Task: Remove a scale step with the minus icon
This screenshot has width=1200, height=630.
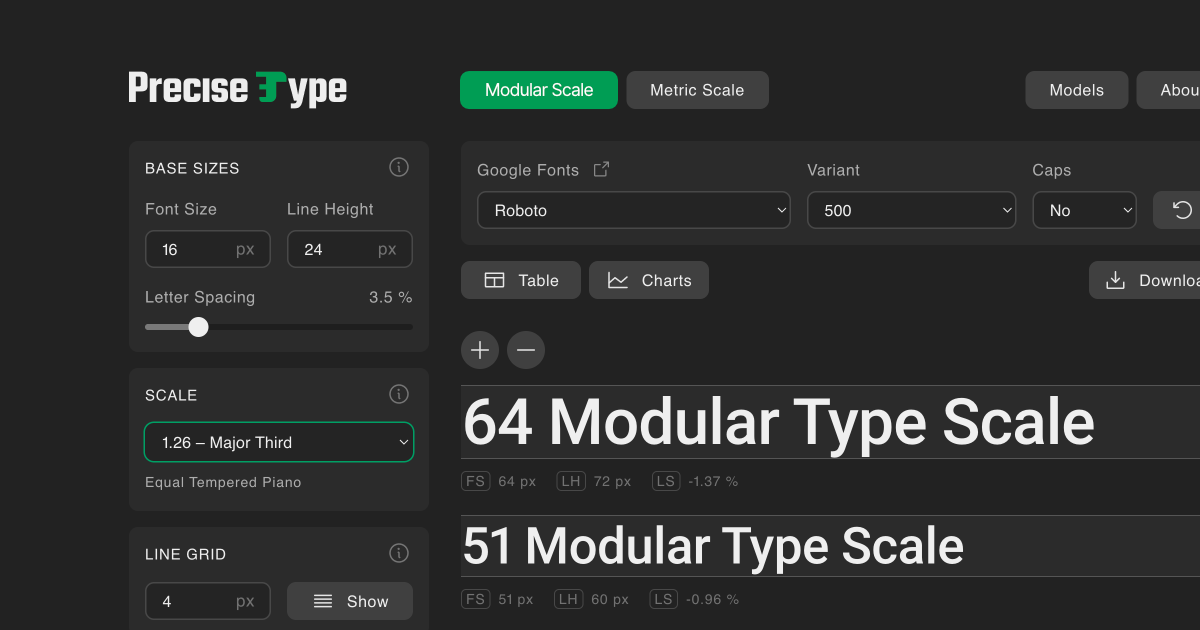Action: coord(526,350)
